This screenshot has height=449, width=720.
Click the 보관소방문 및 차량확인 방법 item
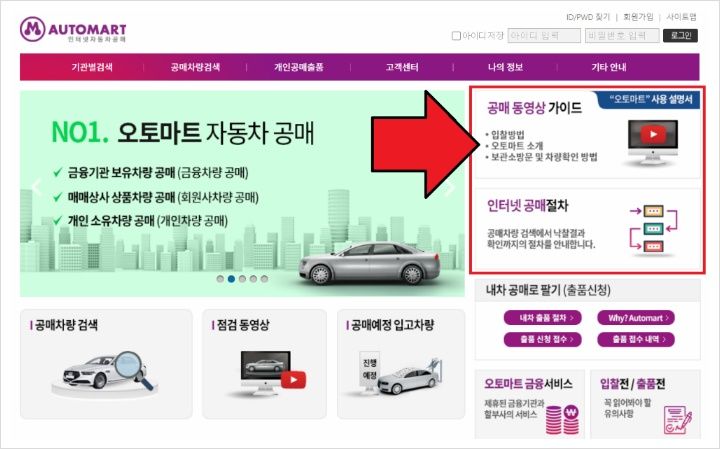tap(542, 157)
